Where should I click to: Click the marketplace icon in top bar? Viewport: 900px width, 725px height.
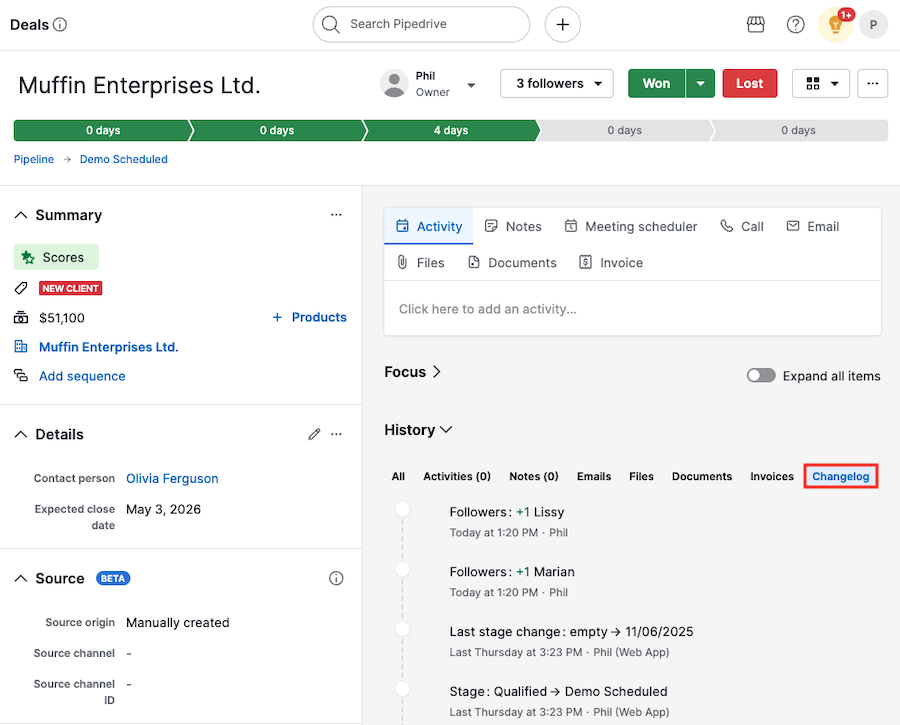tap(756, 25)
